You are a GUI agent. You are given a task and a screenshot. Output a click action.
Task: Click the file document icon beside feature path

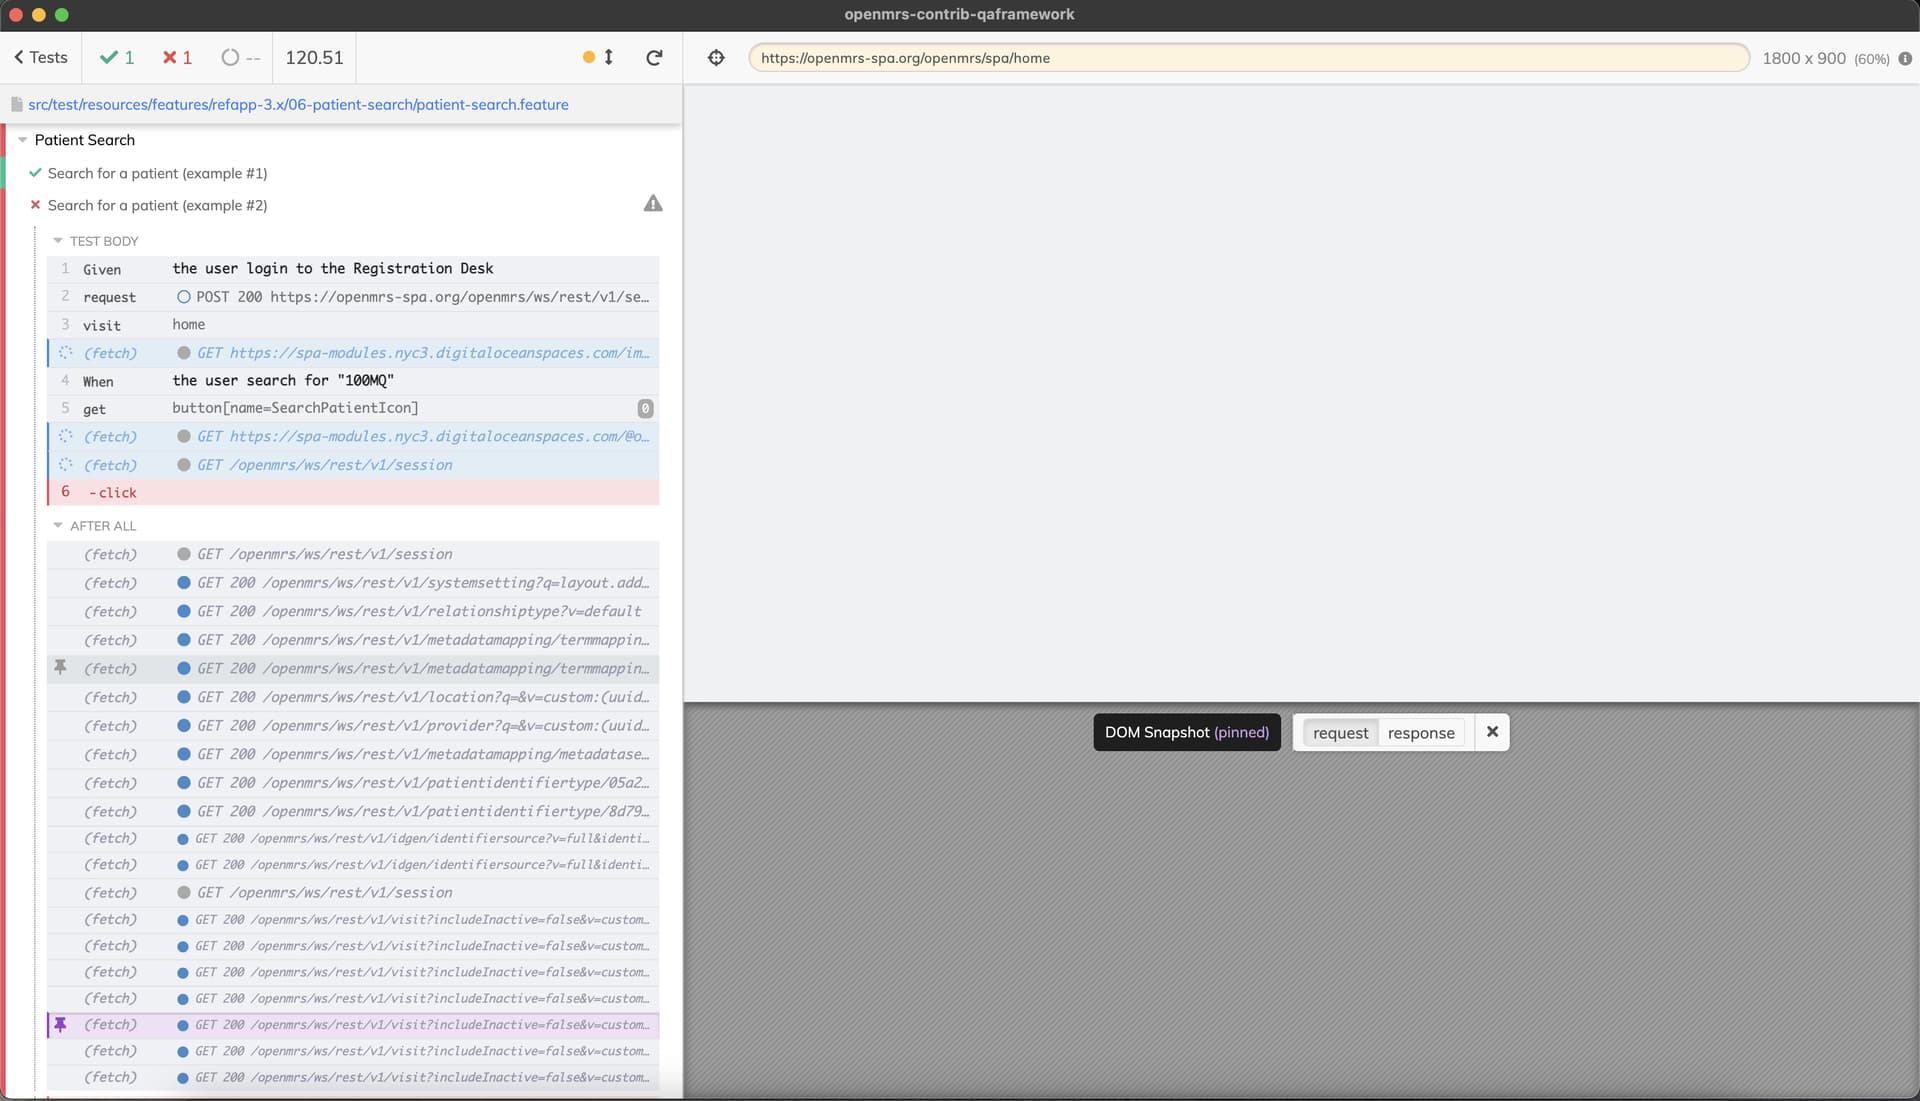(x=16, y=104)
